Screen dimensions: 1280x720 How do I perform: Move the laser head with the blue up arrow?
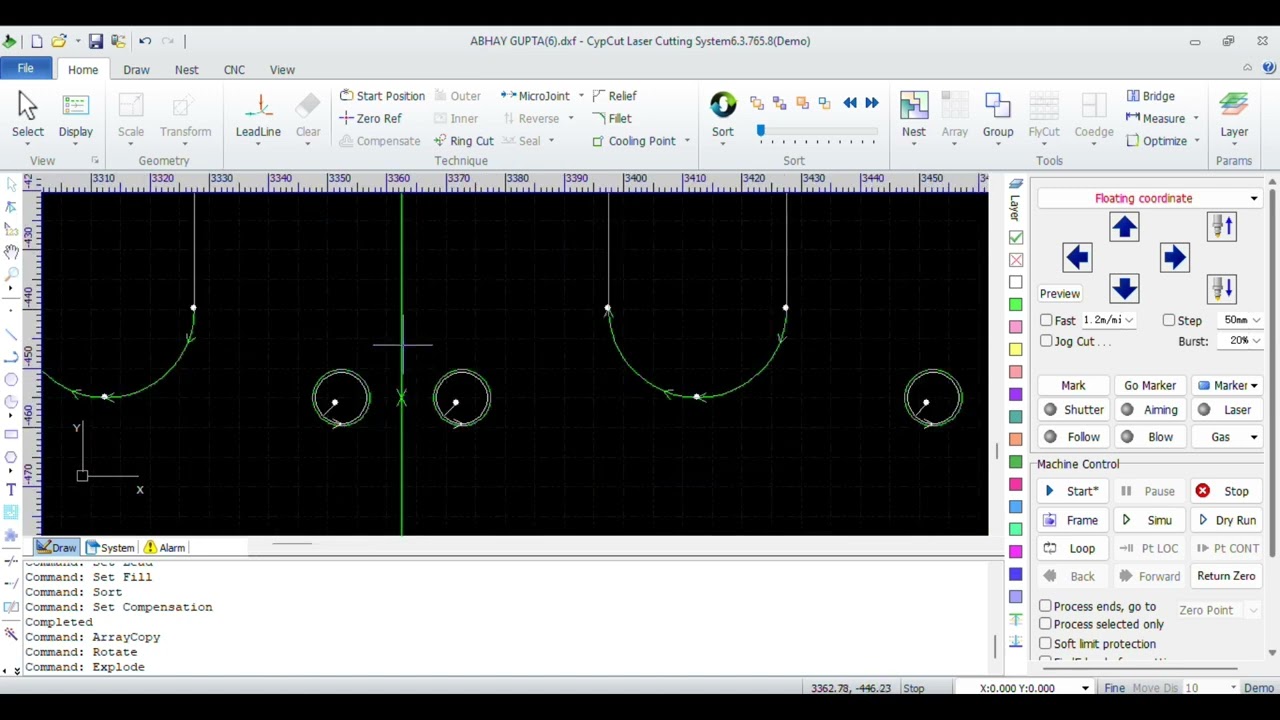click(x=1124, y=228)
